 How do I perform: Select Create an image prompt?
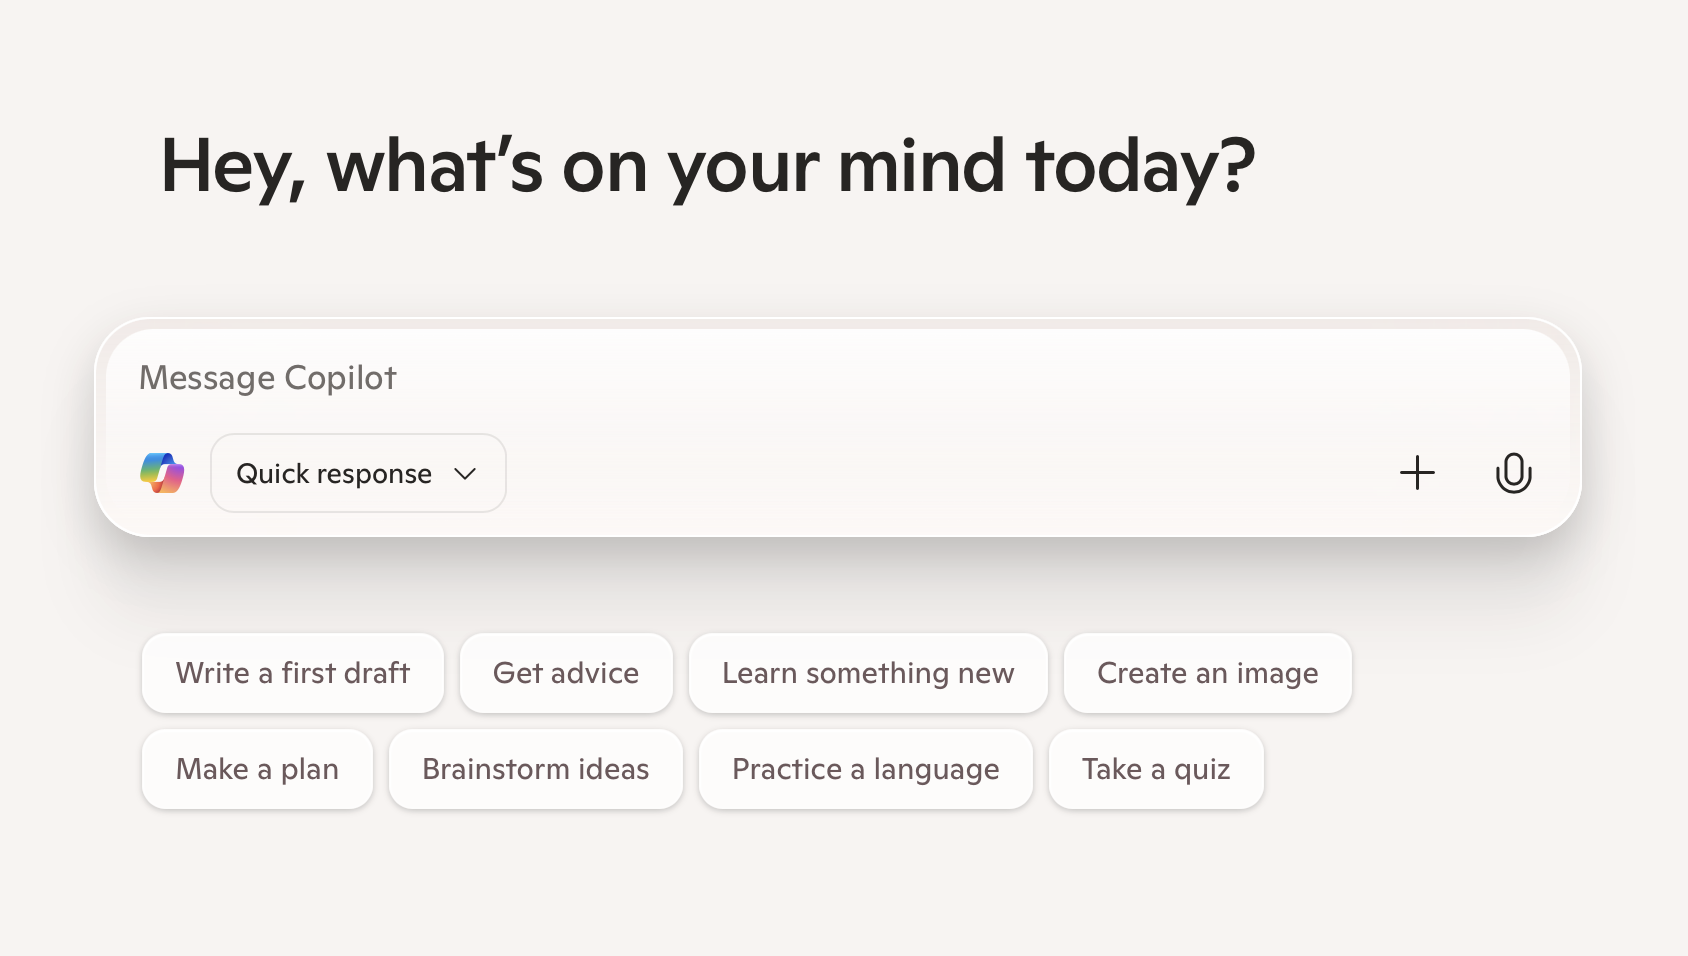(x=1207, y=673)
